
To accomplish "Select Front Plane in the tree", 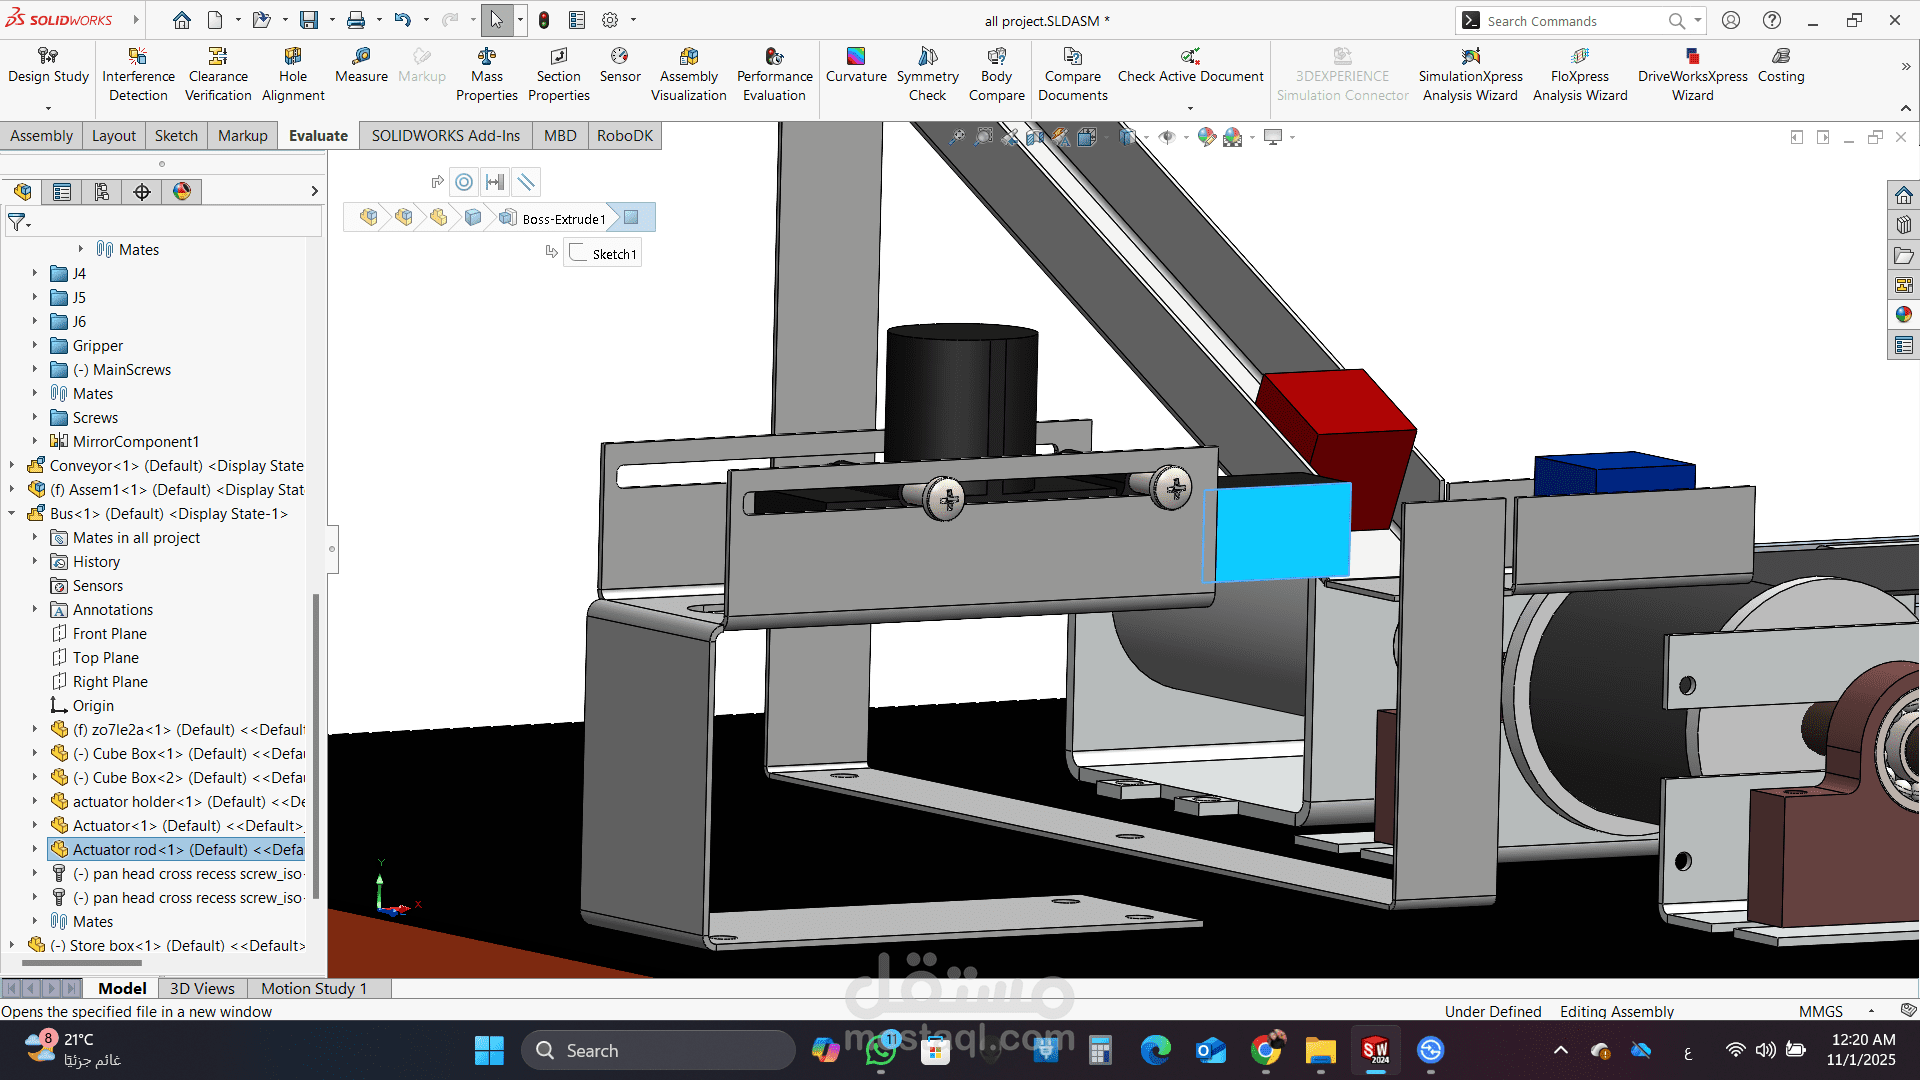I will [110, 633].
